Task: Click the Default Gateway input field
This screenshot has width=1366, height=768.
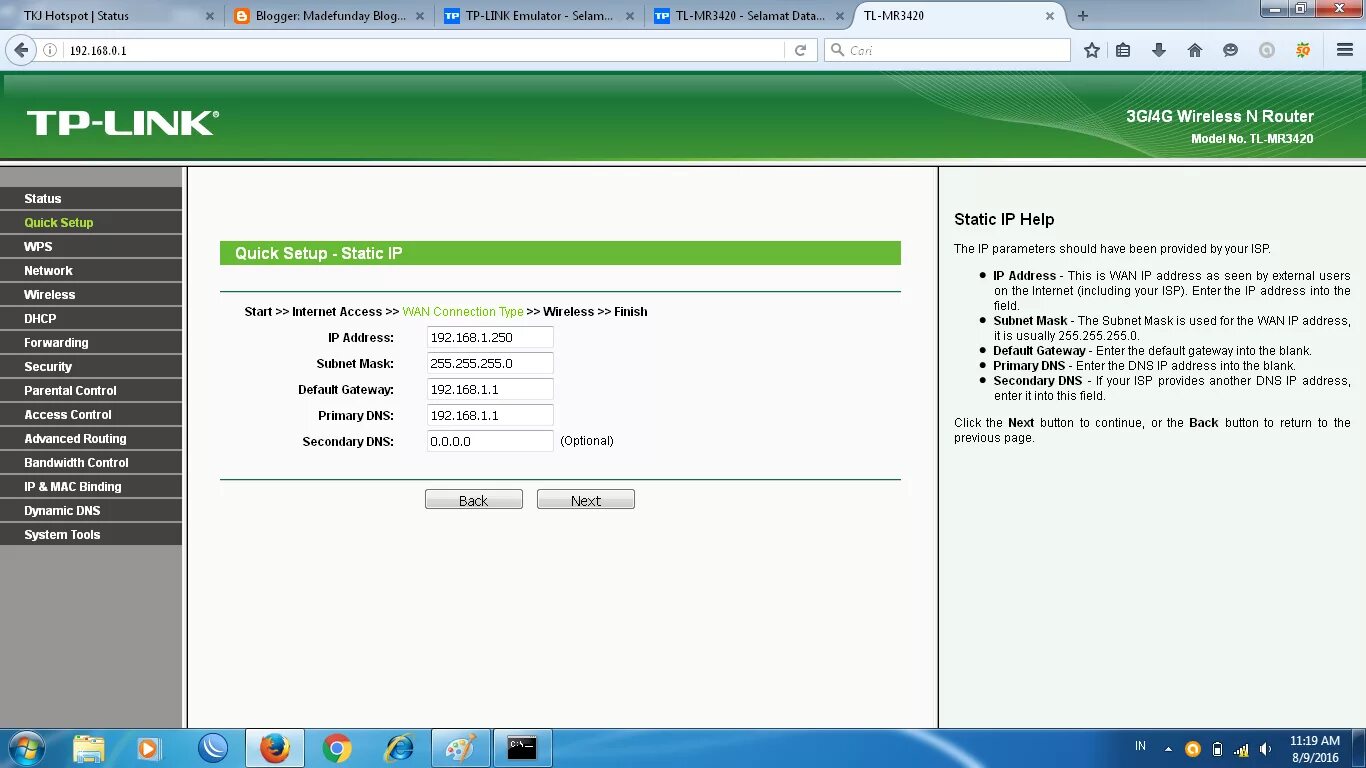Action: pyautogui.click(x=490, y=390)
